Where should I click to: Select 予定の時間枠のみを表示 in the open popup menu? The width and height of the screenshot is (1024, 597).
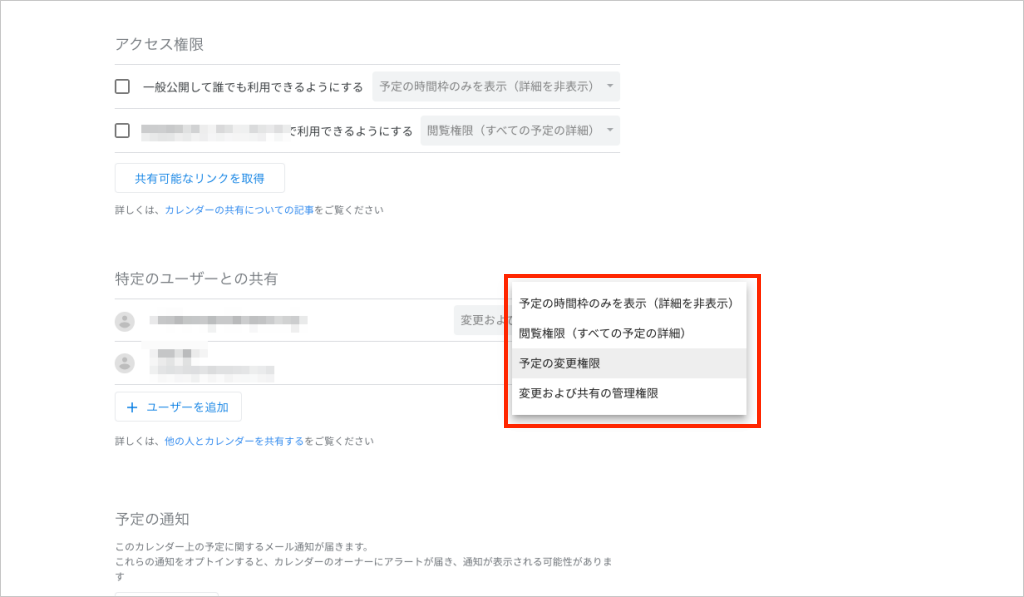coord(627,303)
